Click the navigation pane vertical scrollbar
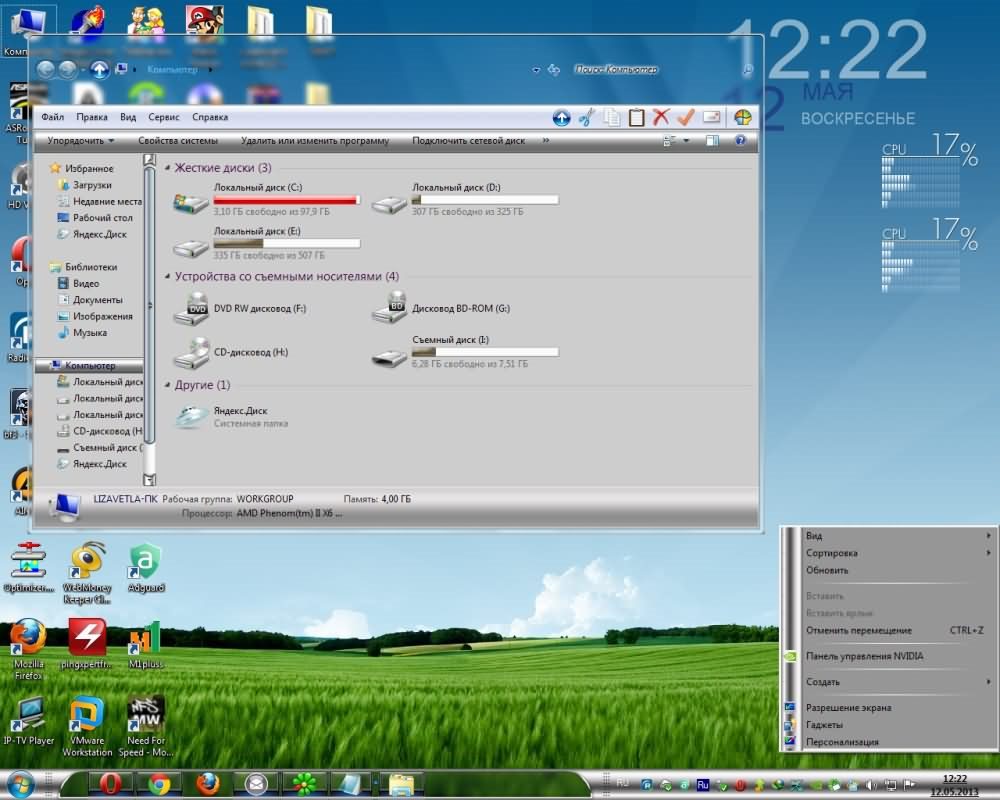Screen dimensions: 1000x800 point(149,300)
